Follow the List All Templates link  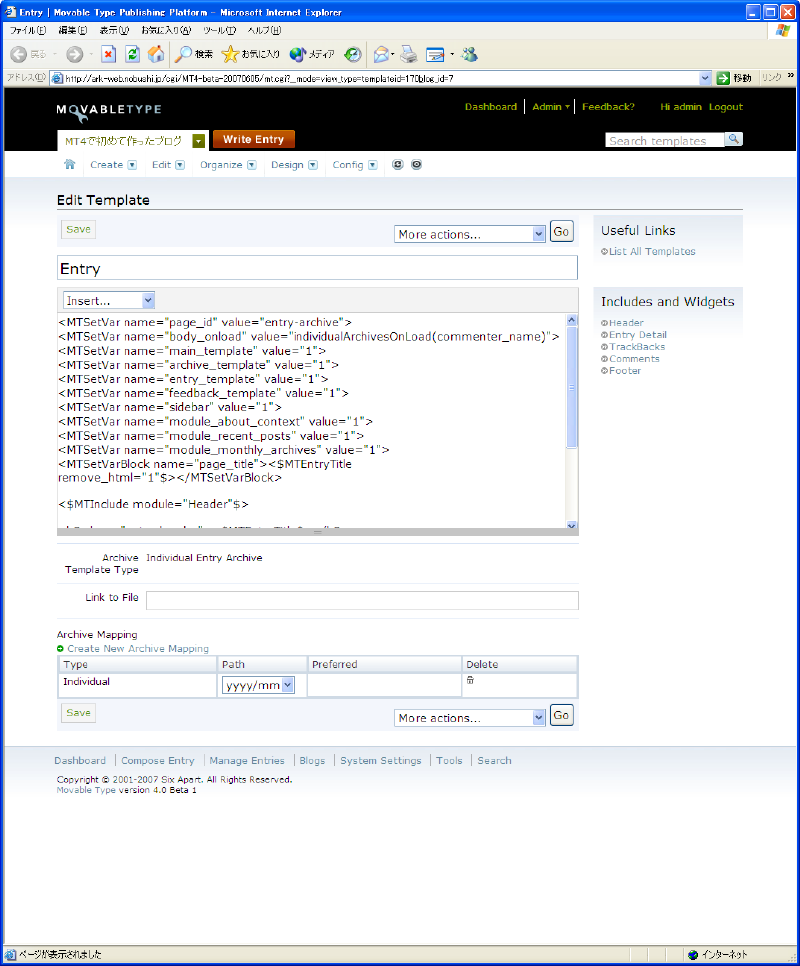pyautogui.click(x=651, y=252)
